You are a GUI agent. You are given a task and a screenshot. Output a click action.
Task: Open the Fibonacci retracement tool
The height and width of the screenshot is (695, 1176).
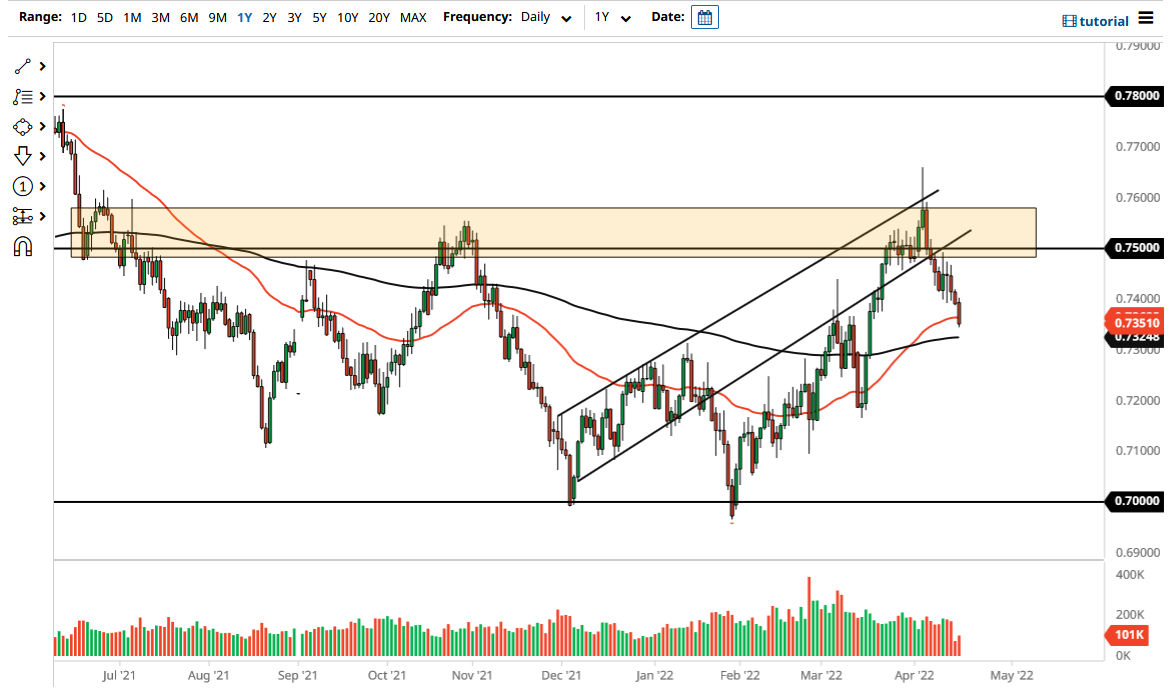(25, 96)
